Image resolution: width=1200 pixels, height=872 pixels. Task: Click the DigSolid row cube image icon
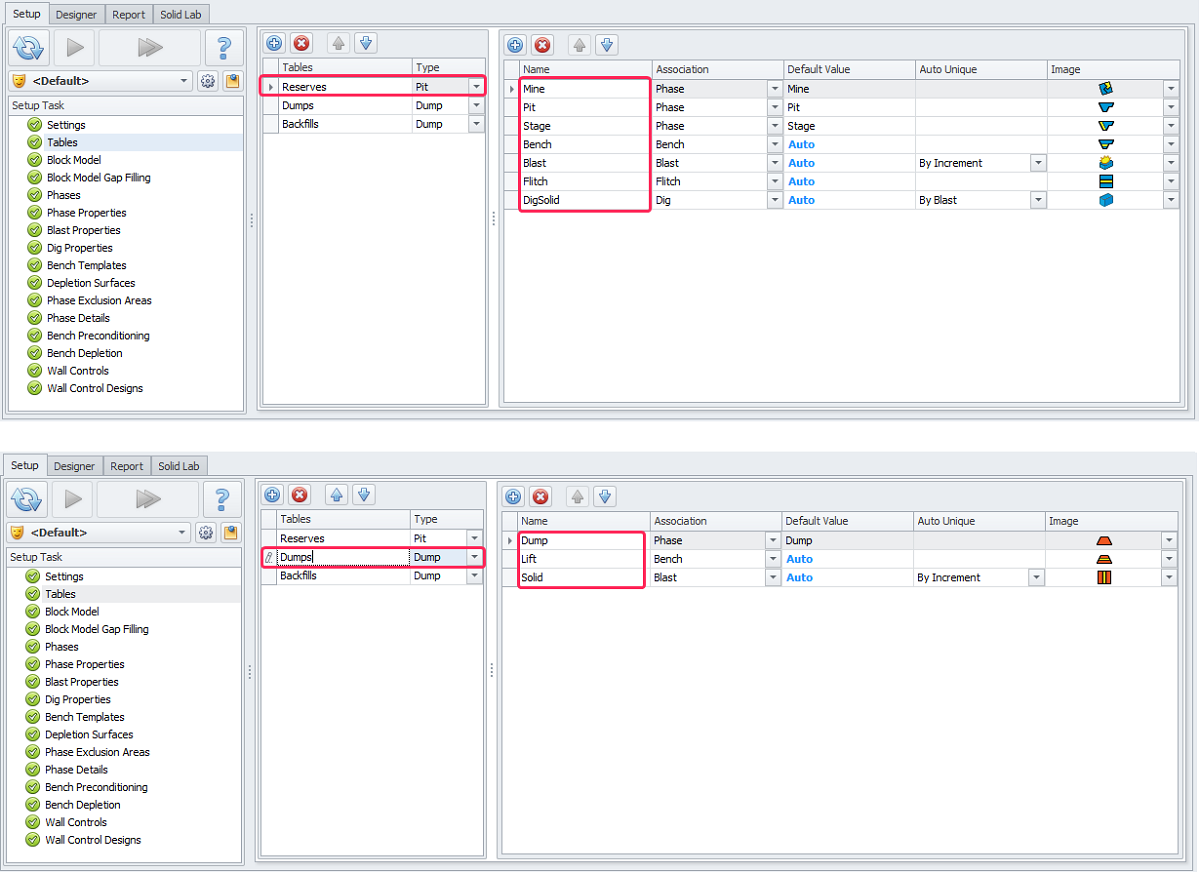point(1106,200)
